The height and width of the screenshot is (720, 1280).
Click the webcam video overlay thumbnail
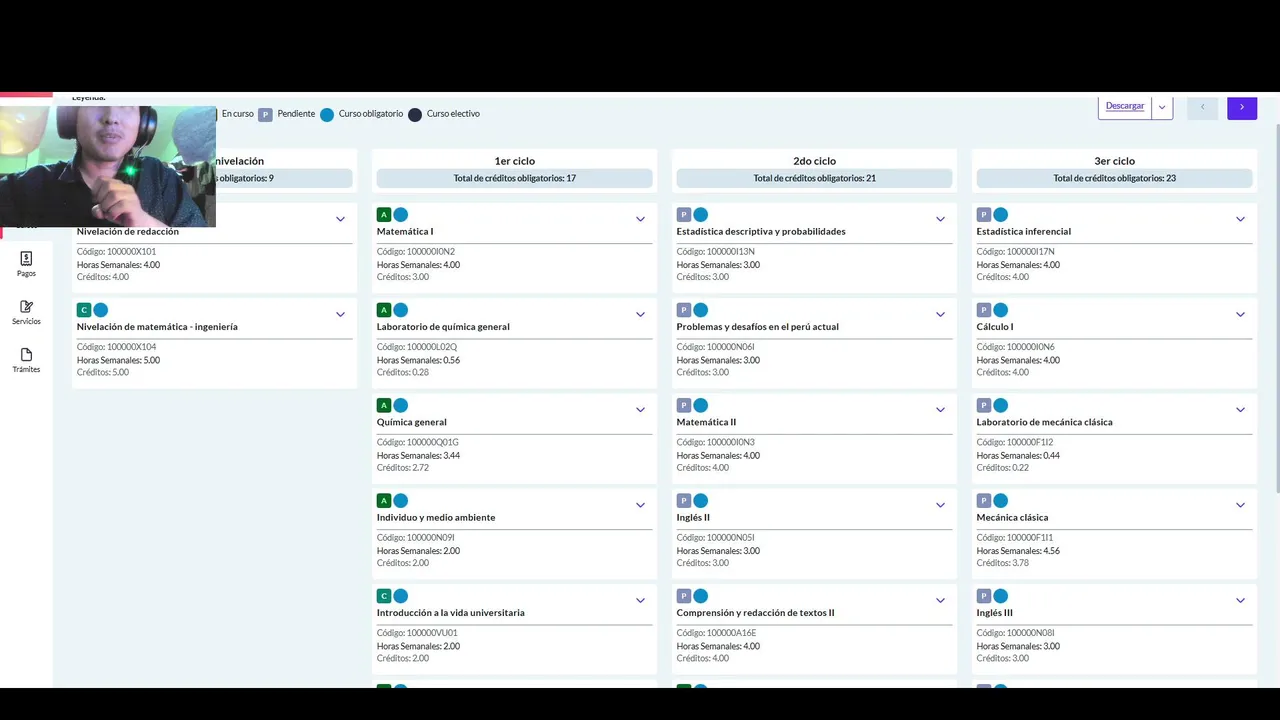click(108, 166)
